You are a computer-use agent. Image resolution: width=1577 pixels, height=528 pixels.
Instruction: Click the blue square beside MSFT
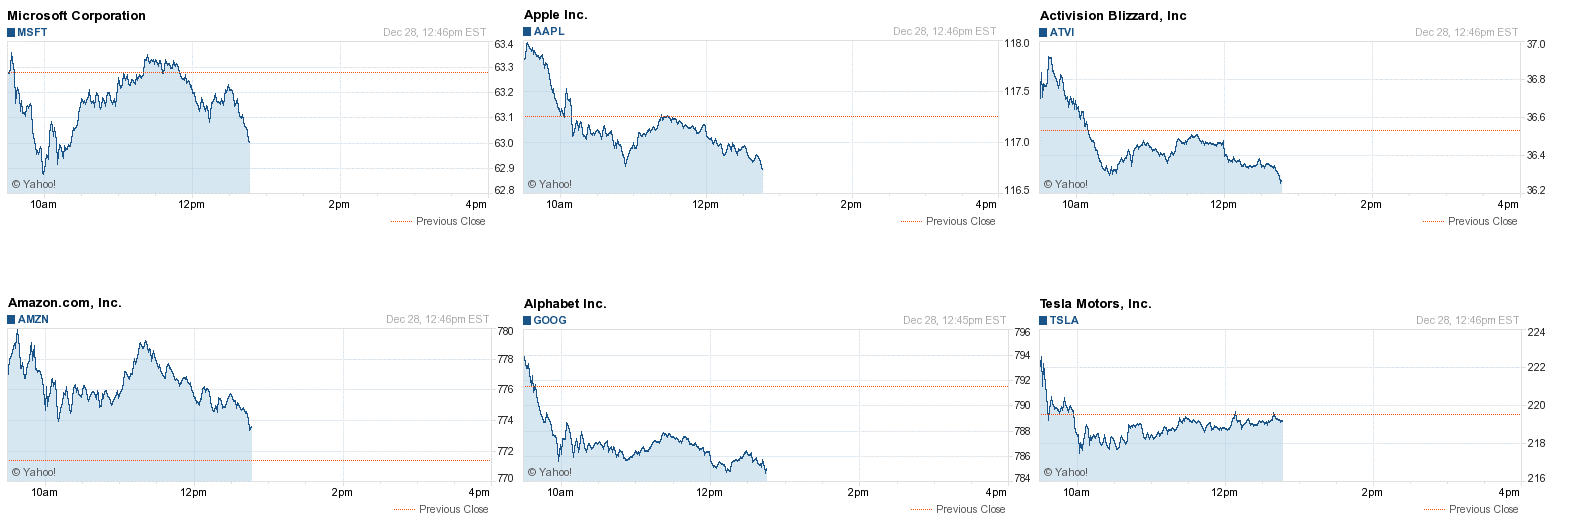(x=11, y=32)
